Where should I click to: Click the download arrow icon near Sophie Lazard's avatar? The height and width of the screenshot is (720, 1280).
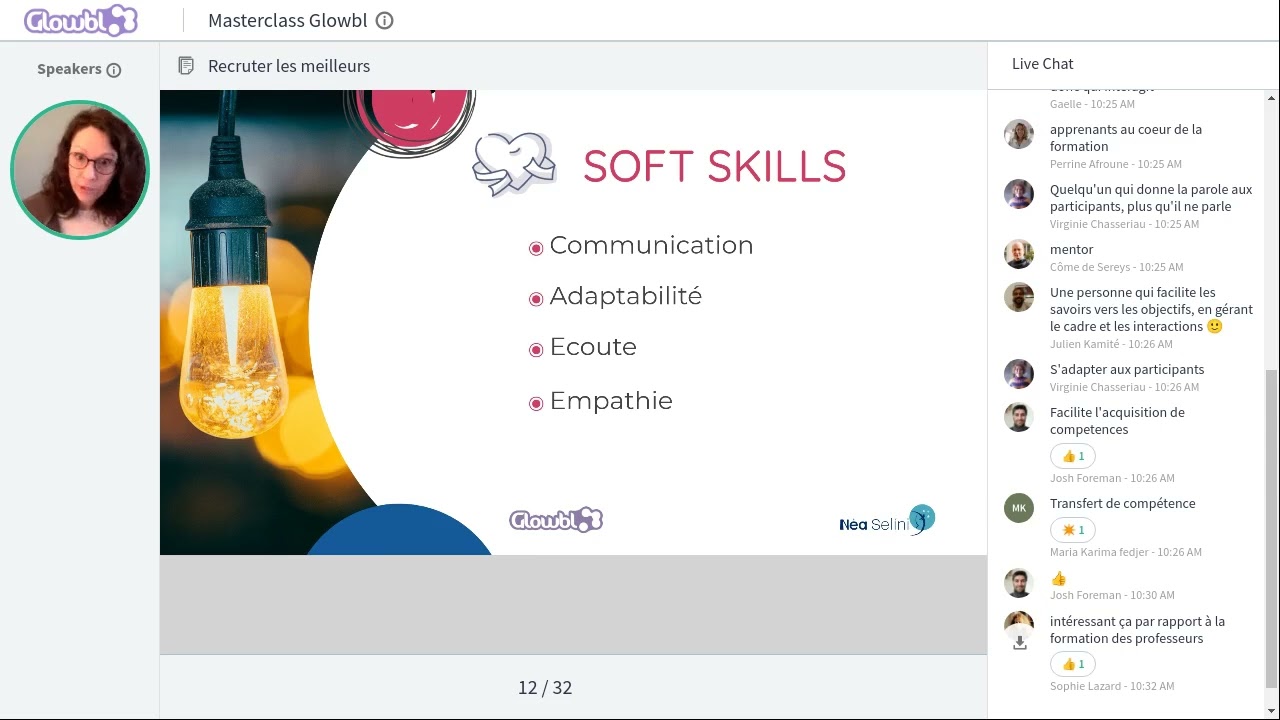tap(1020, 643)
